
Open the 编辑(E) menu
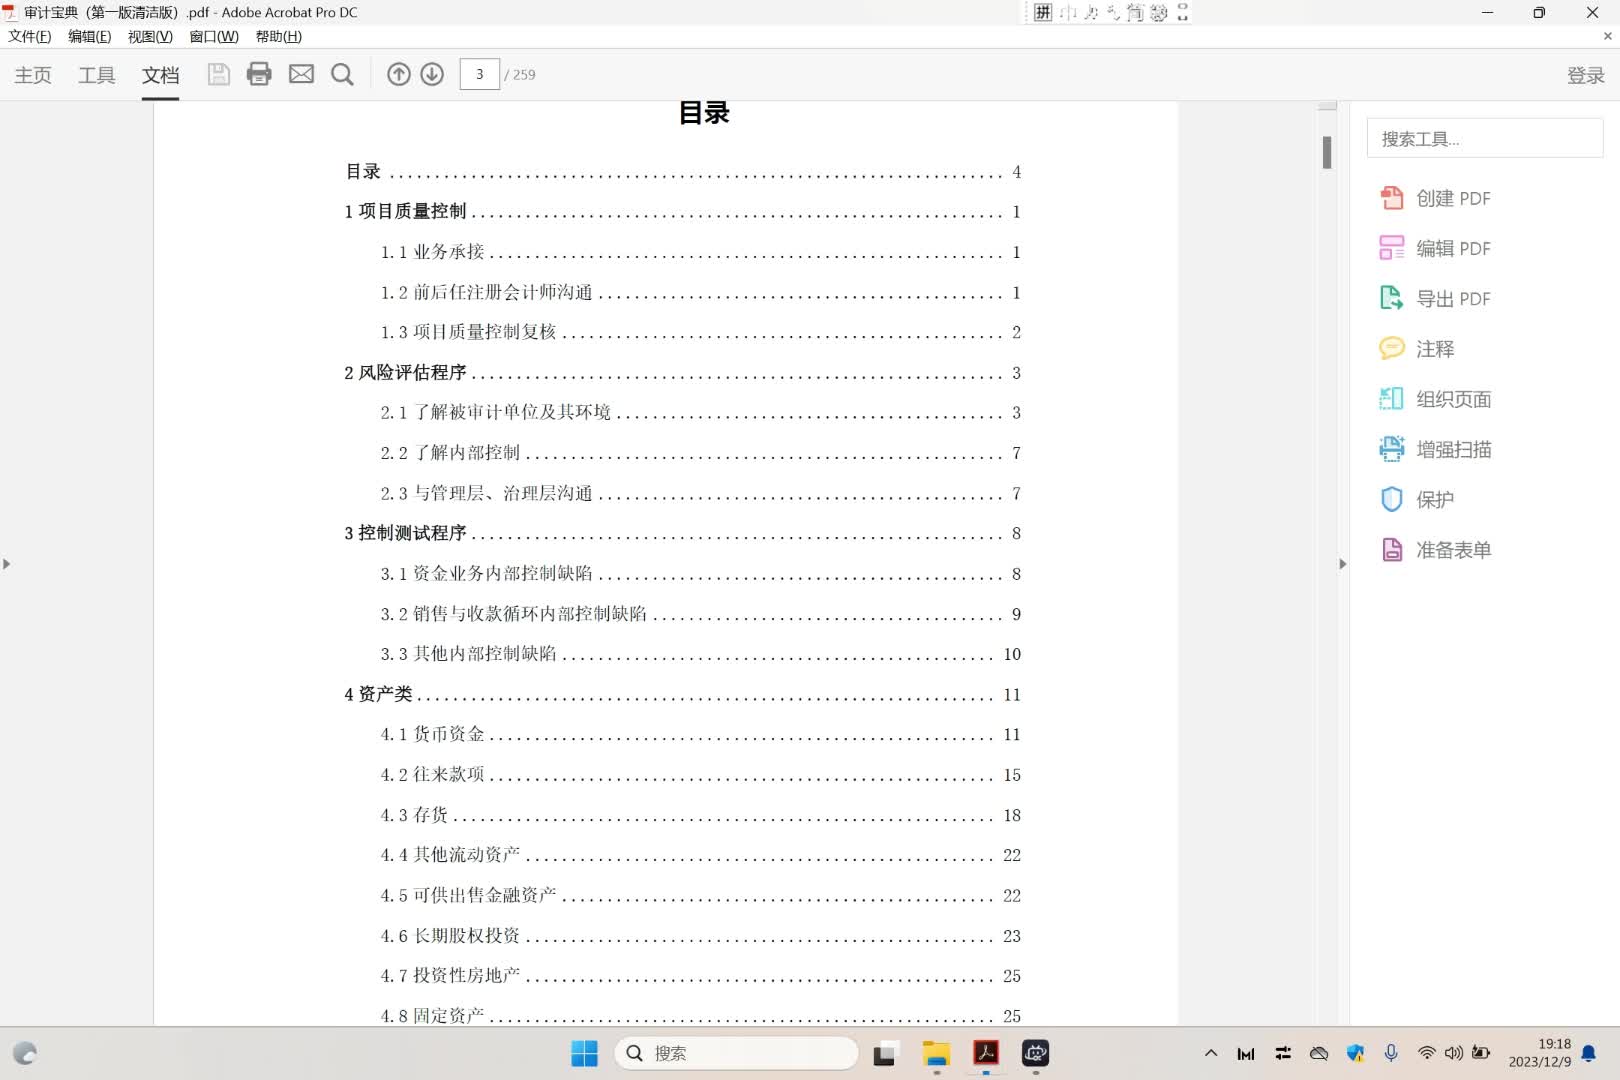(89, 36)
